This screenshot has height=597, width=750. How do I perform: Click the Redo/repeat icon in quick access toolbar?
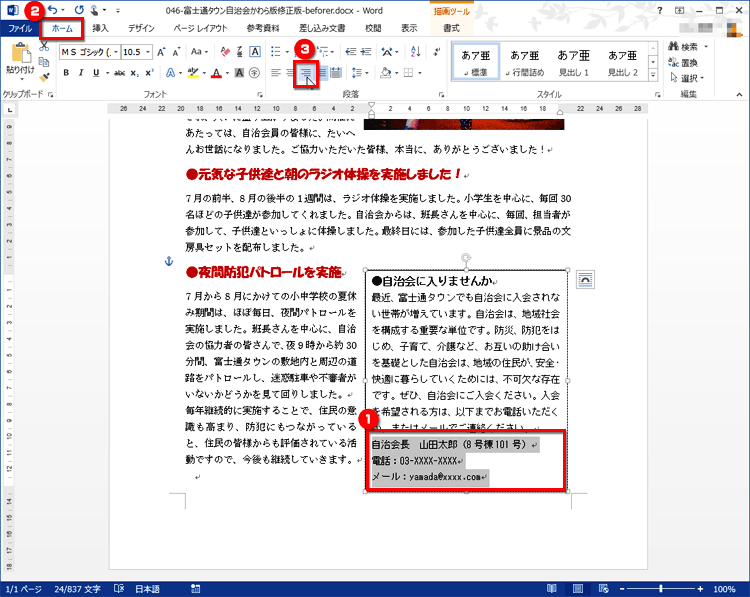[79, 10]
